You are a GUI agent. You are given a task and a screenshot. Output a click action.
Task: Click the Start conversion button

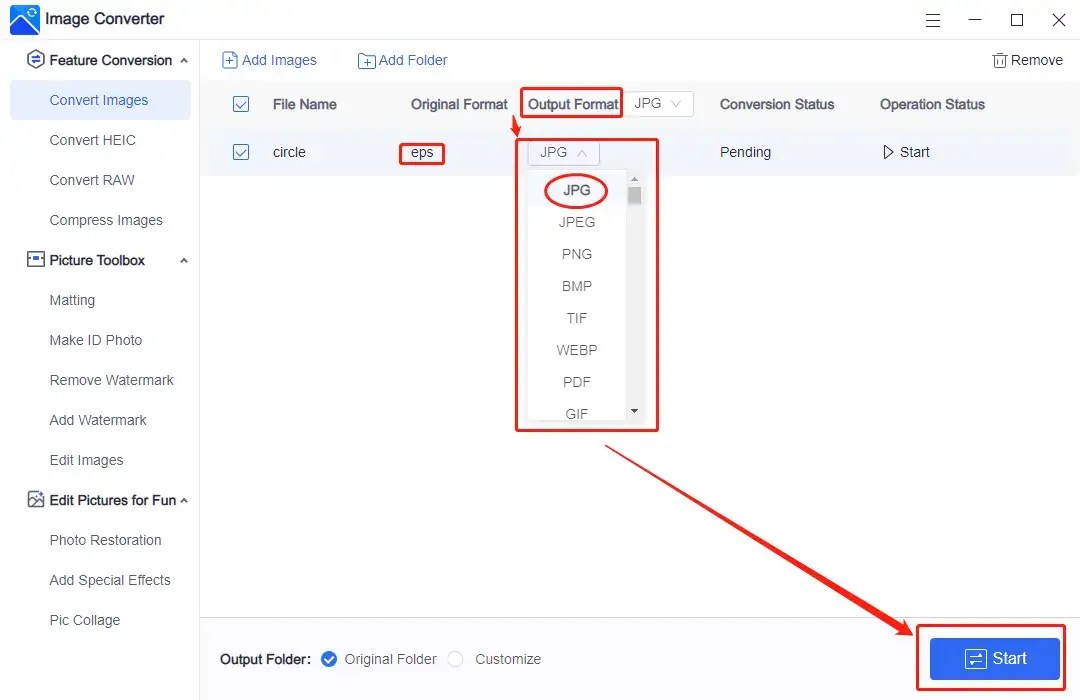[x=992, y=658]
